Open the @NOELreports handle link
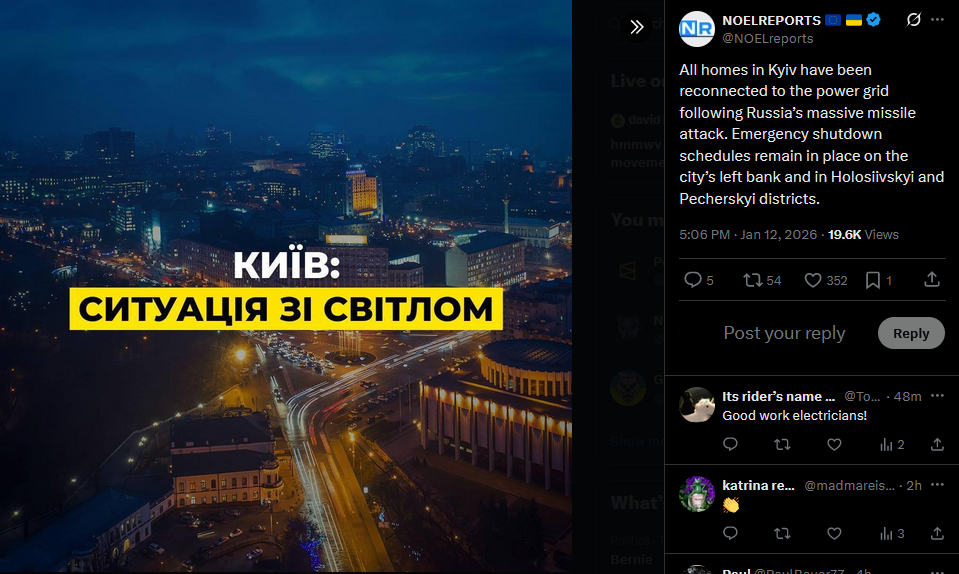The height and width of the screenshot is (574, 959). tap(768, 39)
